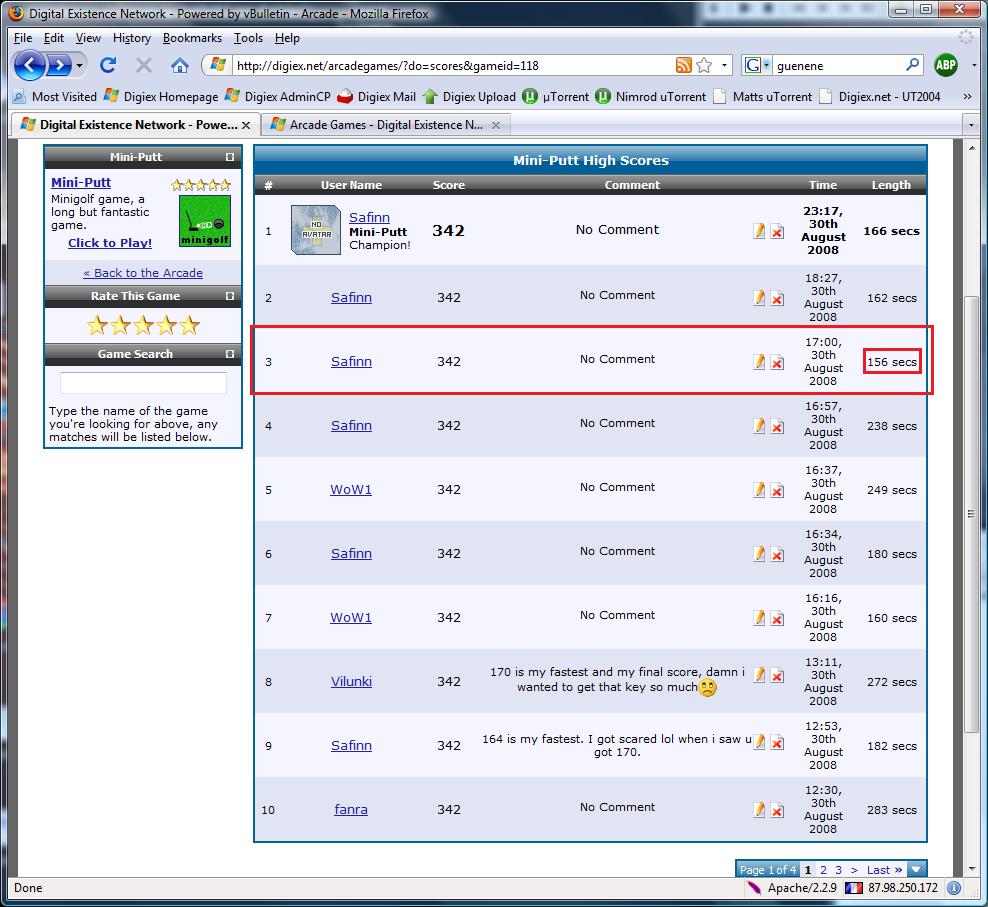Click the vertical page scrollbar thumb

point(971,514)
